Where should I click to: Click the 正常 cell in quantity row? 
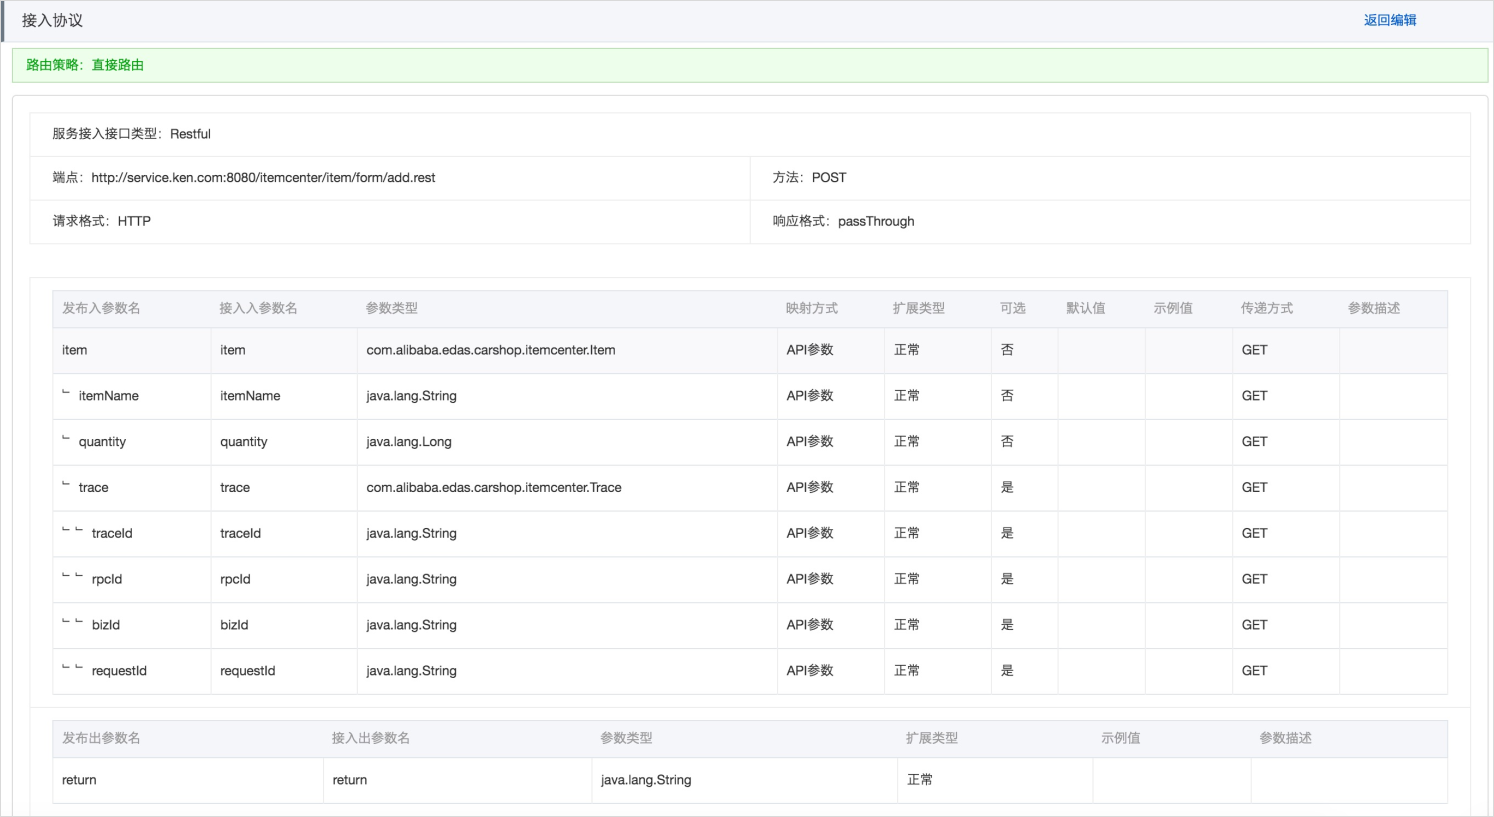(x=938, y=442)
